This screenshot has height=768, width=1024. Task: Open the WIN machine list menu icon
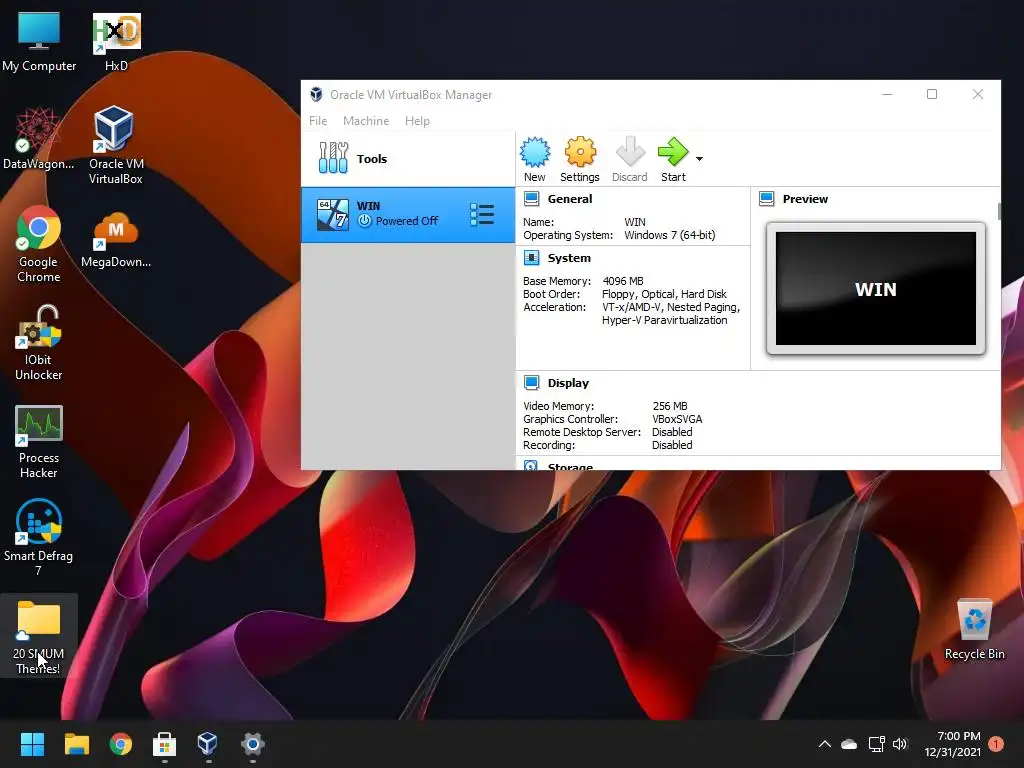tap(482, 215)
